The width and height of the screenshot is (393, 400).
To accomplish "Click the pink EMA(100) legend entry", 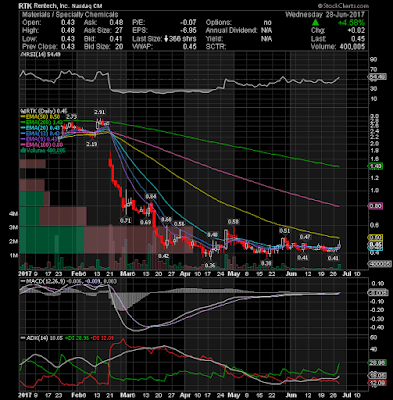I will coord(43,145).
